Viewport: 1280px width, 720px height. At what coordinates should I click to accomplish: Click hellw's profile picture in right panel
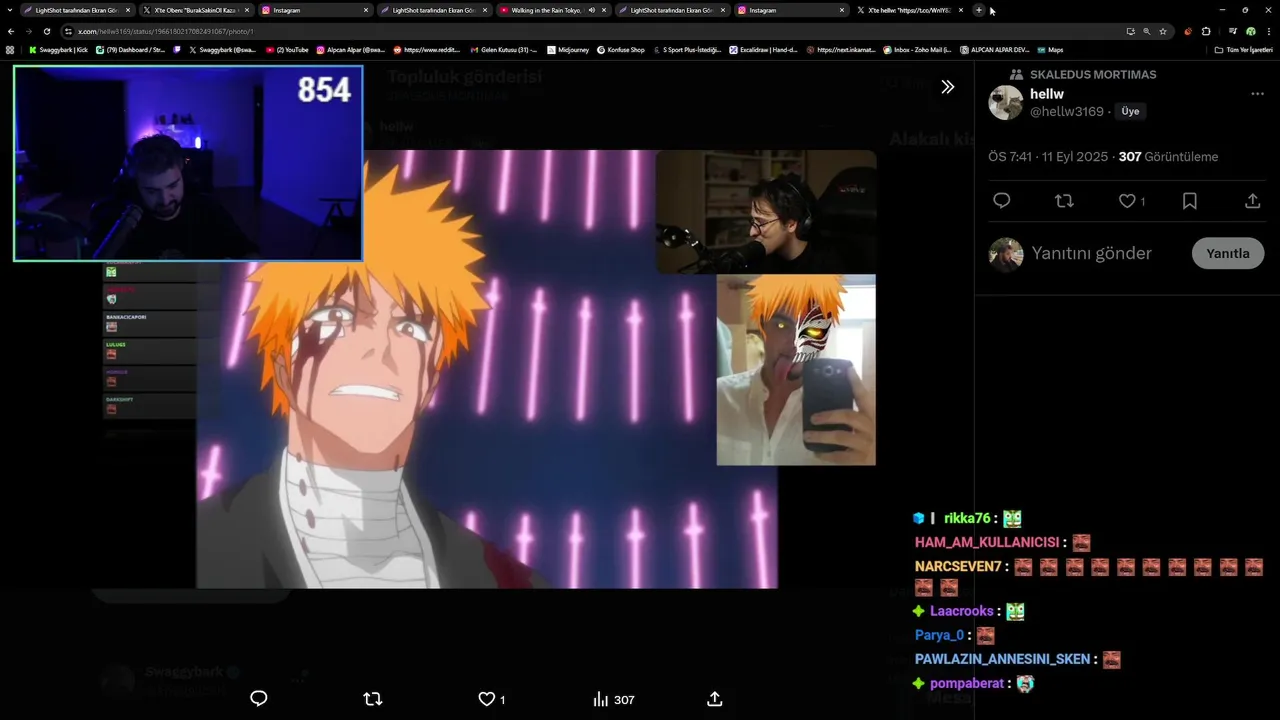[1006, 102]
